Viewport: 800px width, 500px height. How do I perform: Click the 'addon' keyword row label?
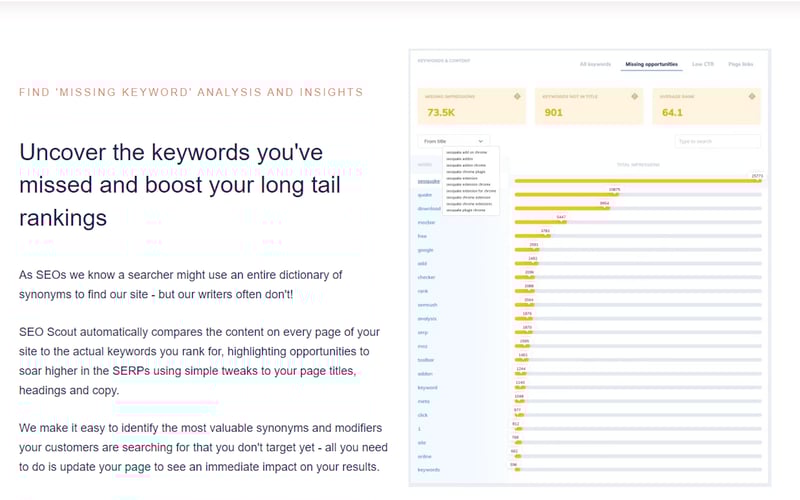click(425, 373)
